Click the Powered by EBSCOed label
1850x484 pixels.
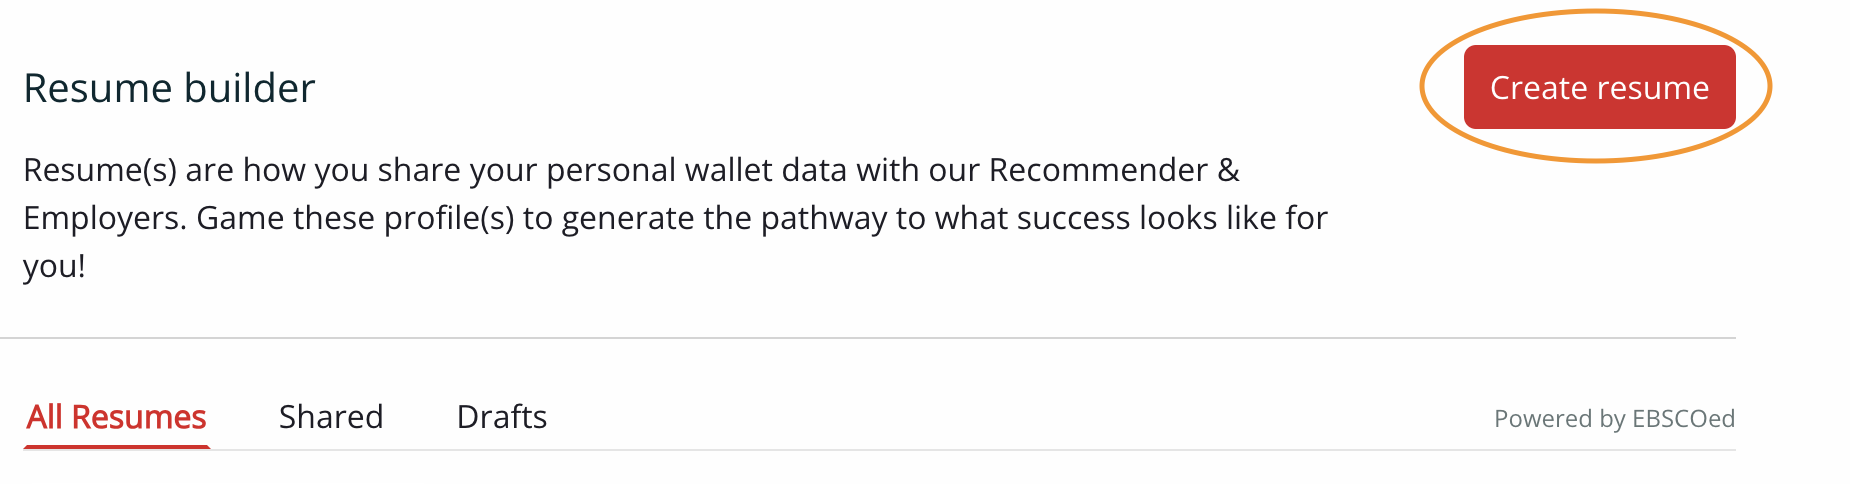[x=1614, y=418]
